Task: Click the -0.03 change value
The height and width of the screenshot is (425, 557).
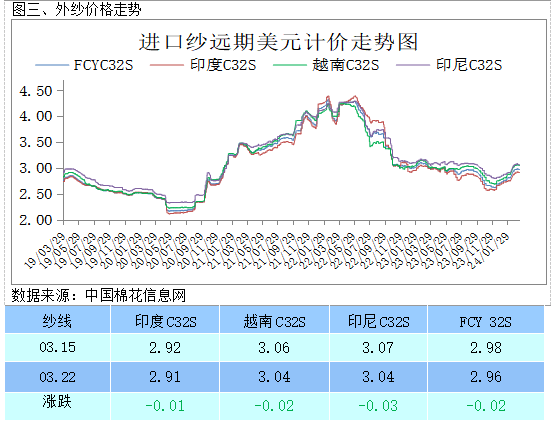Action: tap(378, 406)
